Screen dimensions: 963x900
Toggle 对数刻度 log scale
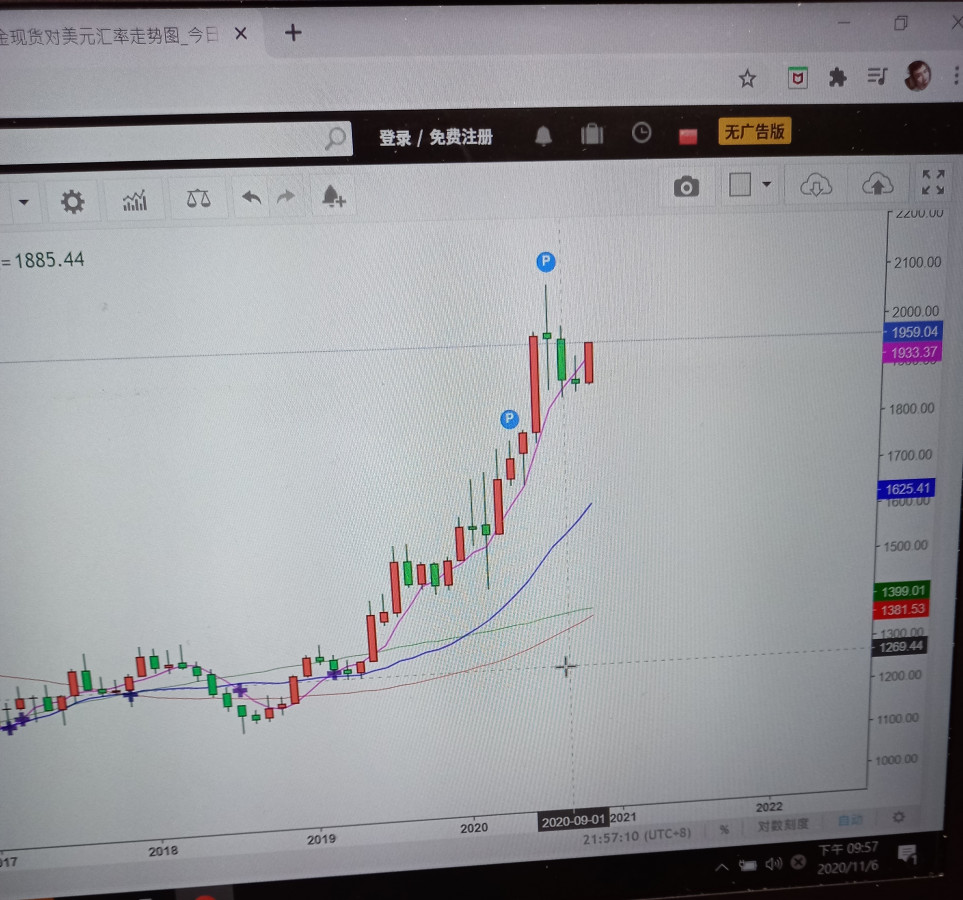(783, 825)
